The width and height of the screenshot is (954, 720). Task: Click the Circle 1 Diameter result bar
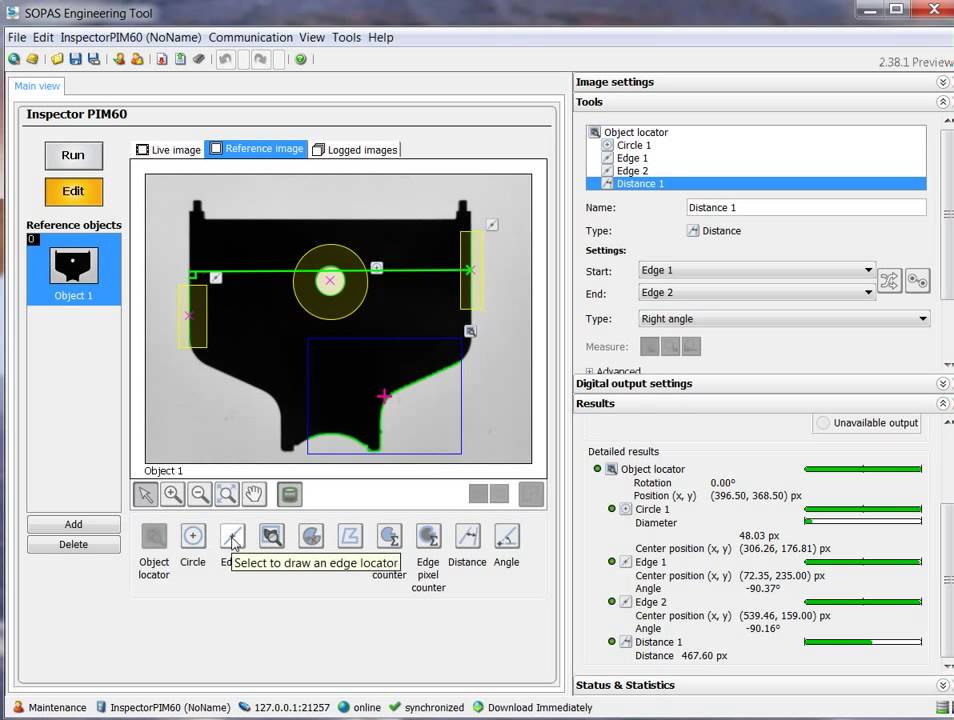tap(863, 522)
